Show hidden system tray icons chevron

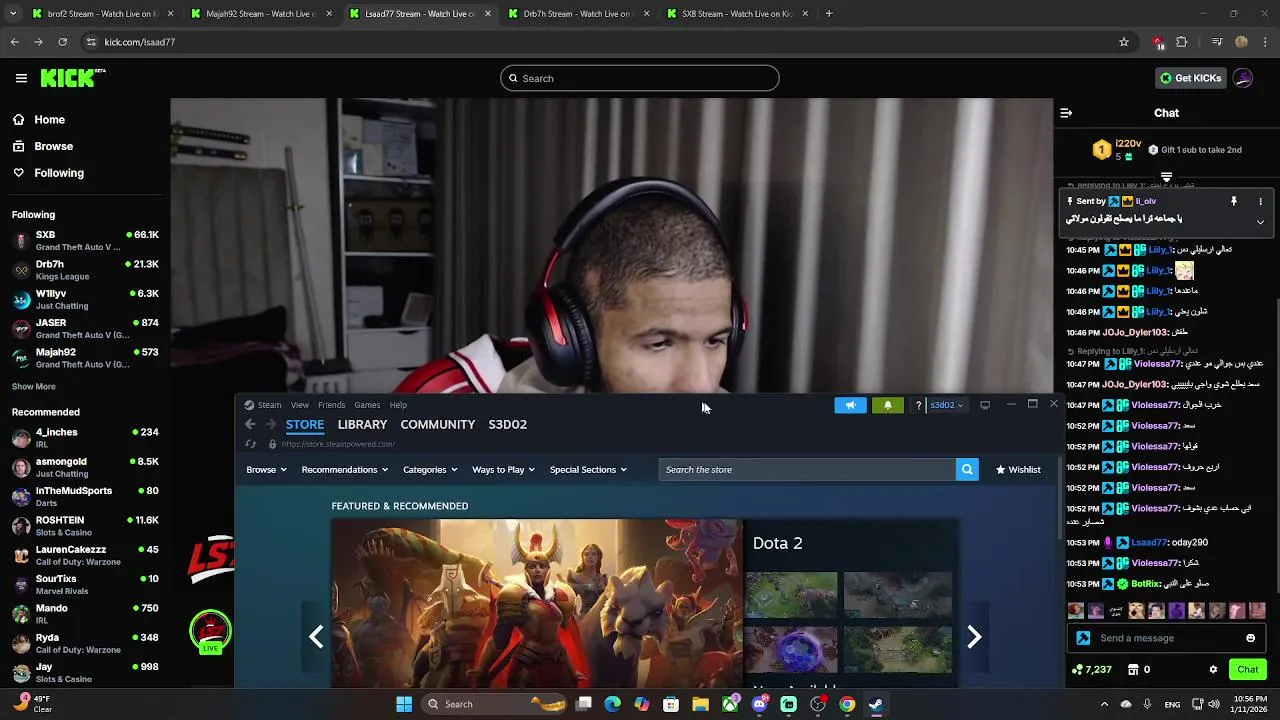[1104, 704]
